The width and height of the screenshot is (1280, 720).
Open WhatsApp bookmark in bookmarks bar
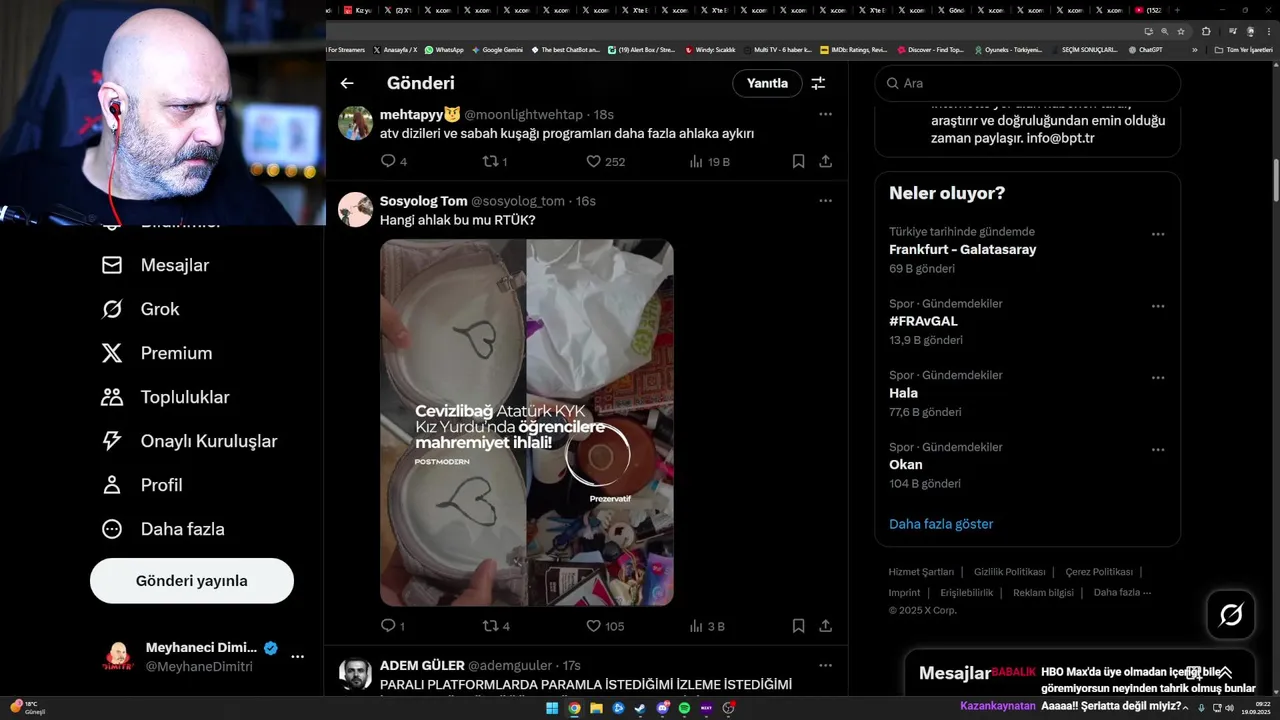(444, 49)
